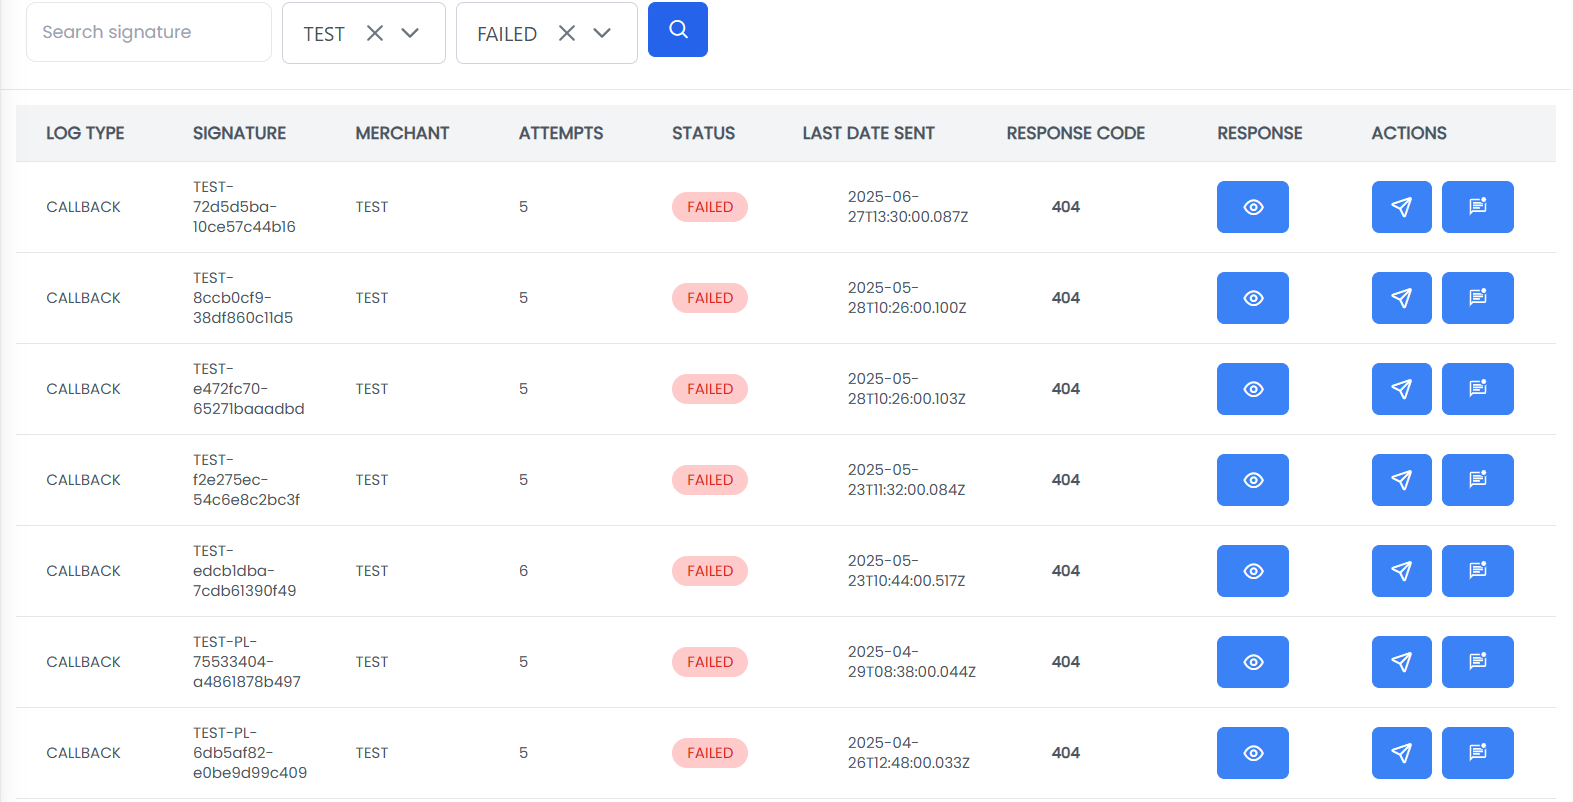View response for signature TEST-e472fc70-65271baaadbd
Viewport: 1573px width, 802px height.
point(1253,389)
